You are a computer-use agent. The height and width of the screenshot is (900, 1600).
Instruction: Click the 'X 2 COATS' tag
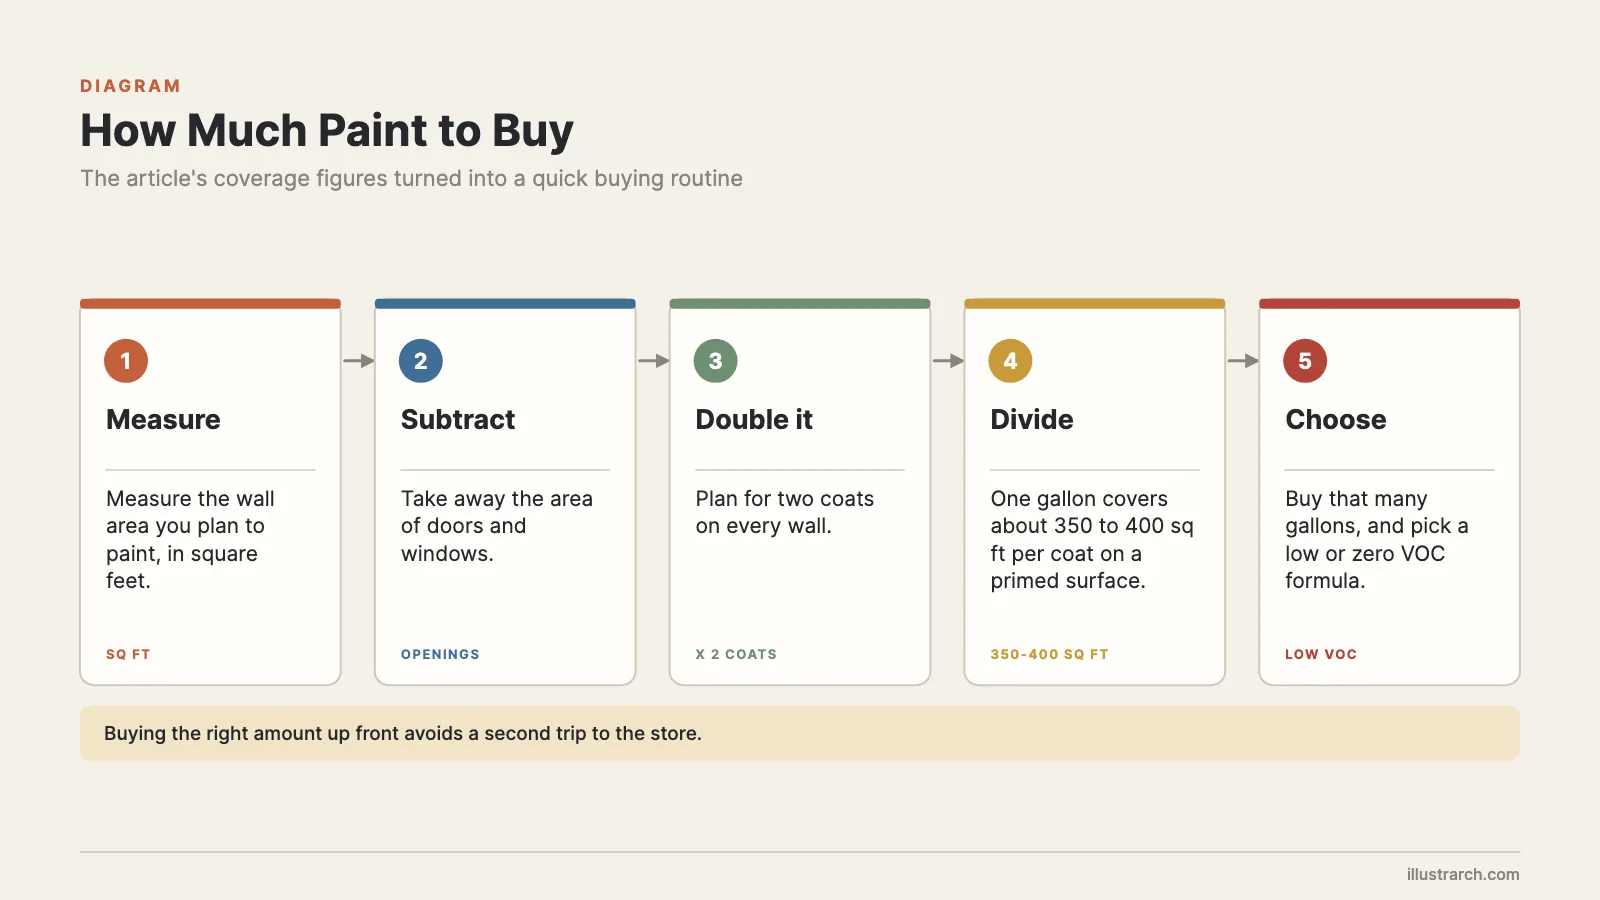736,654
